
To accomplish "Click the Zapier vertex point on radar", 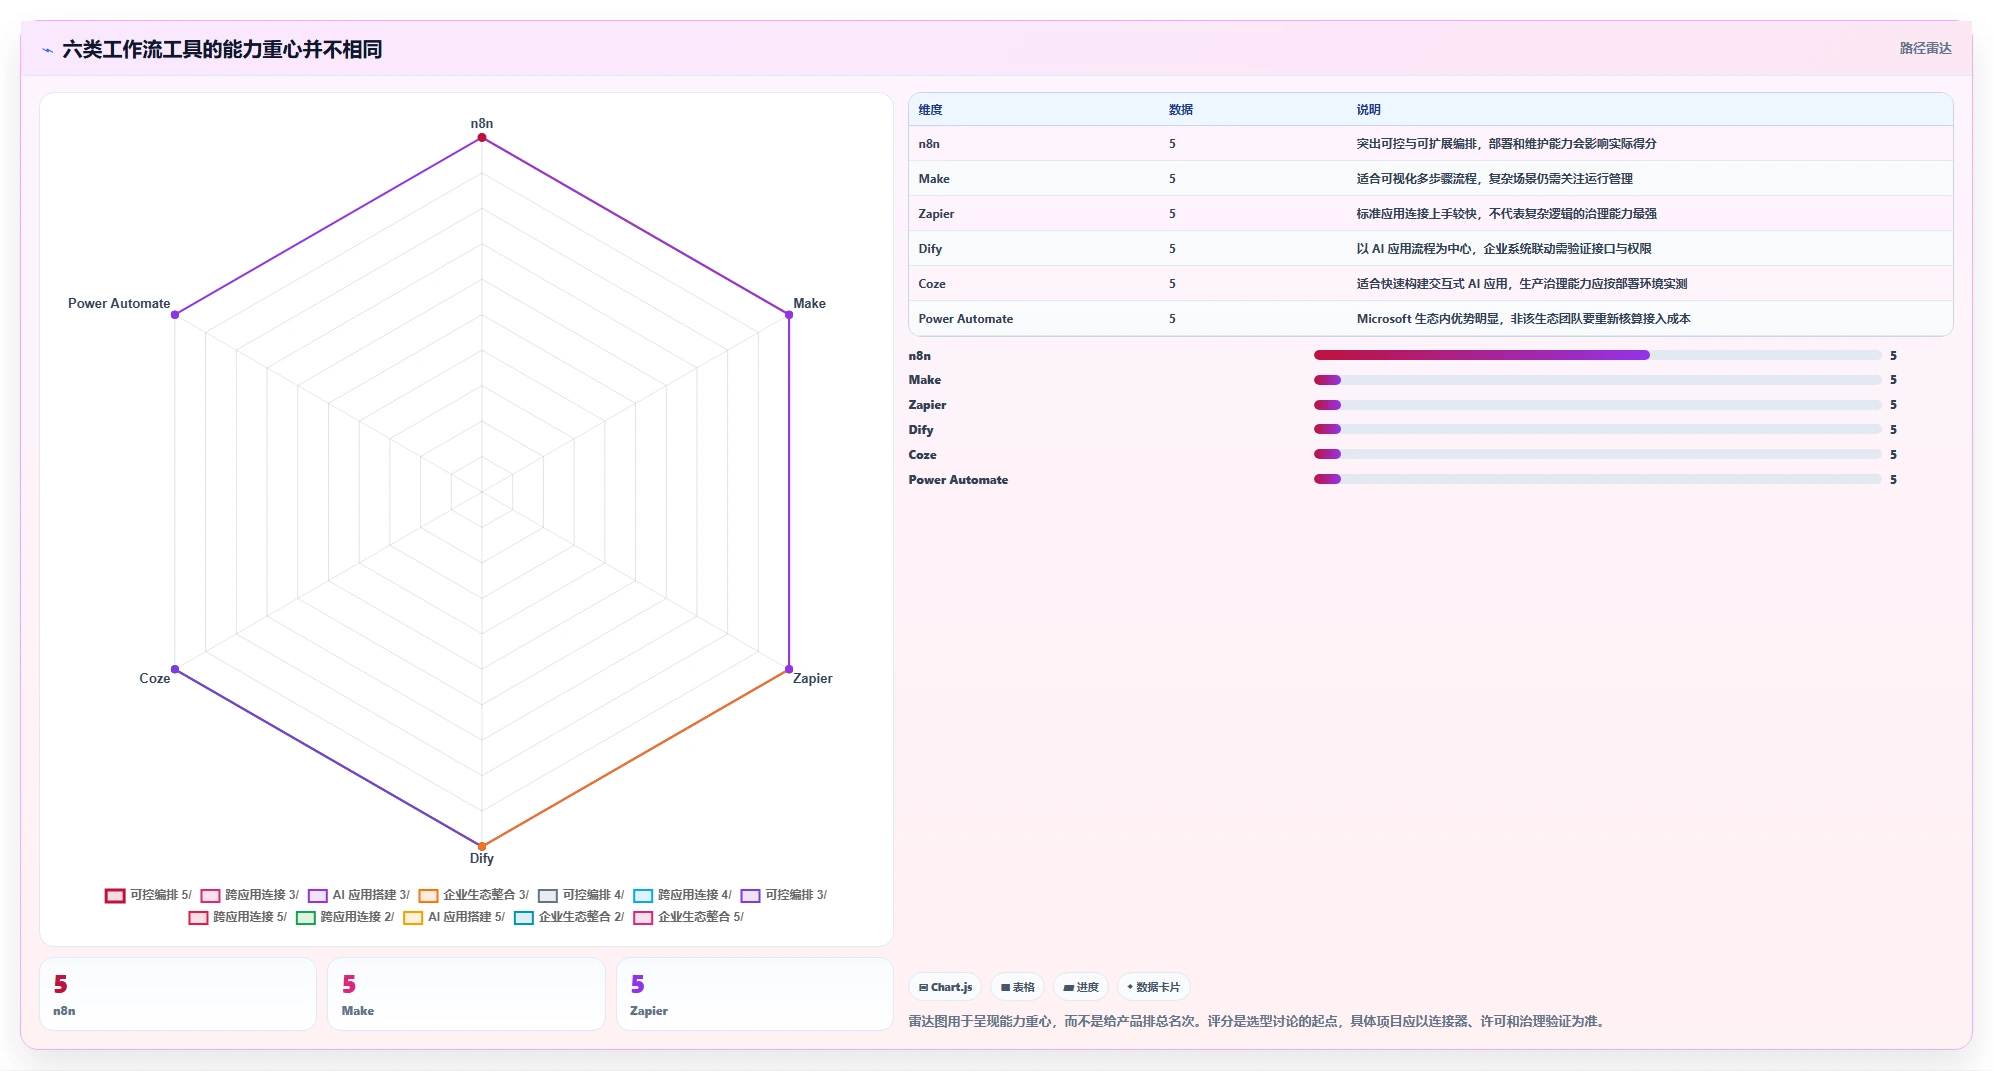I will pyautogui.click(x=789, y=669).
